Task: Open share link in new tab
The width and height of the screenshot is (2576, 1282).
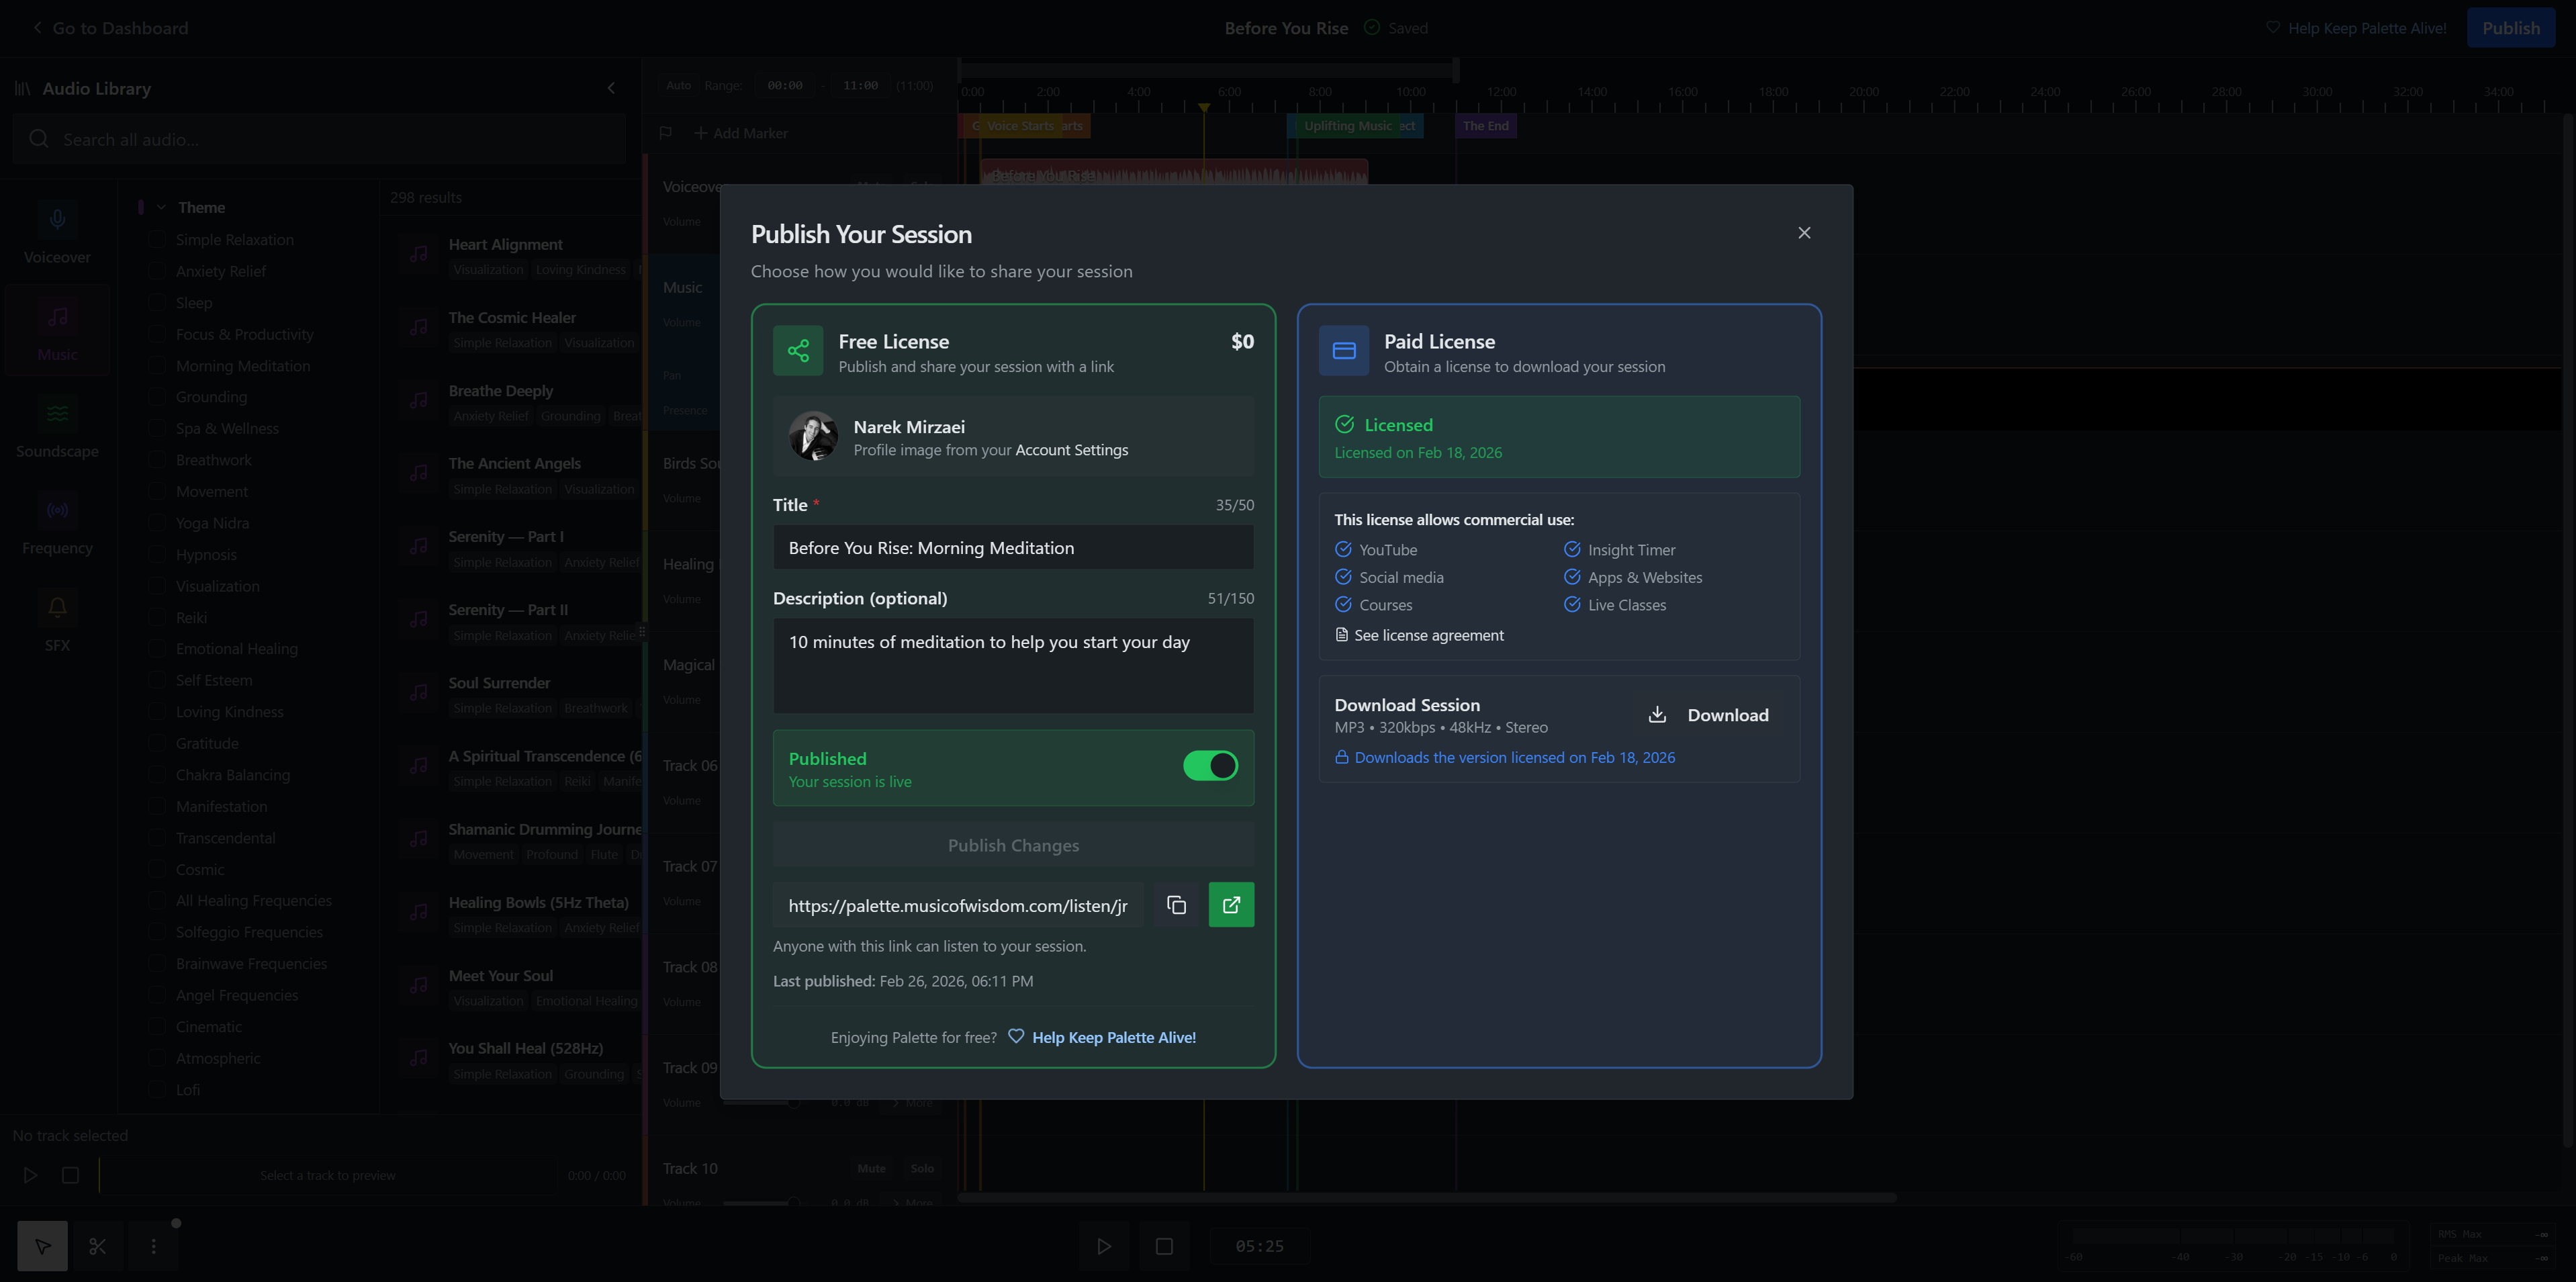Action: 1231,905
